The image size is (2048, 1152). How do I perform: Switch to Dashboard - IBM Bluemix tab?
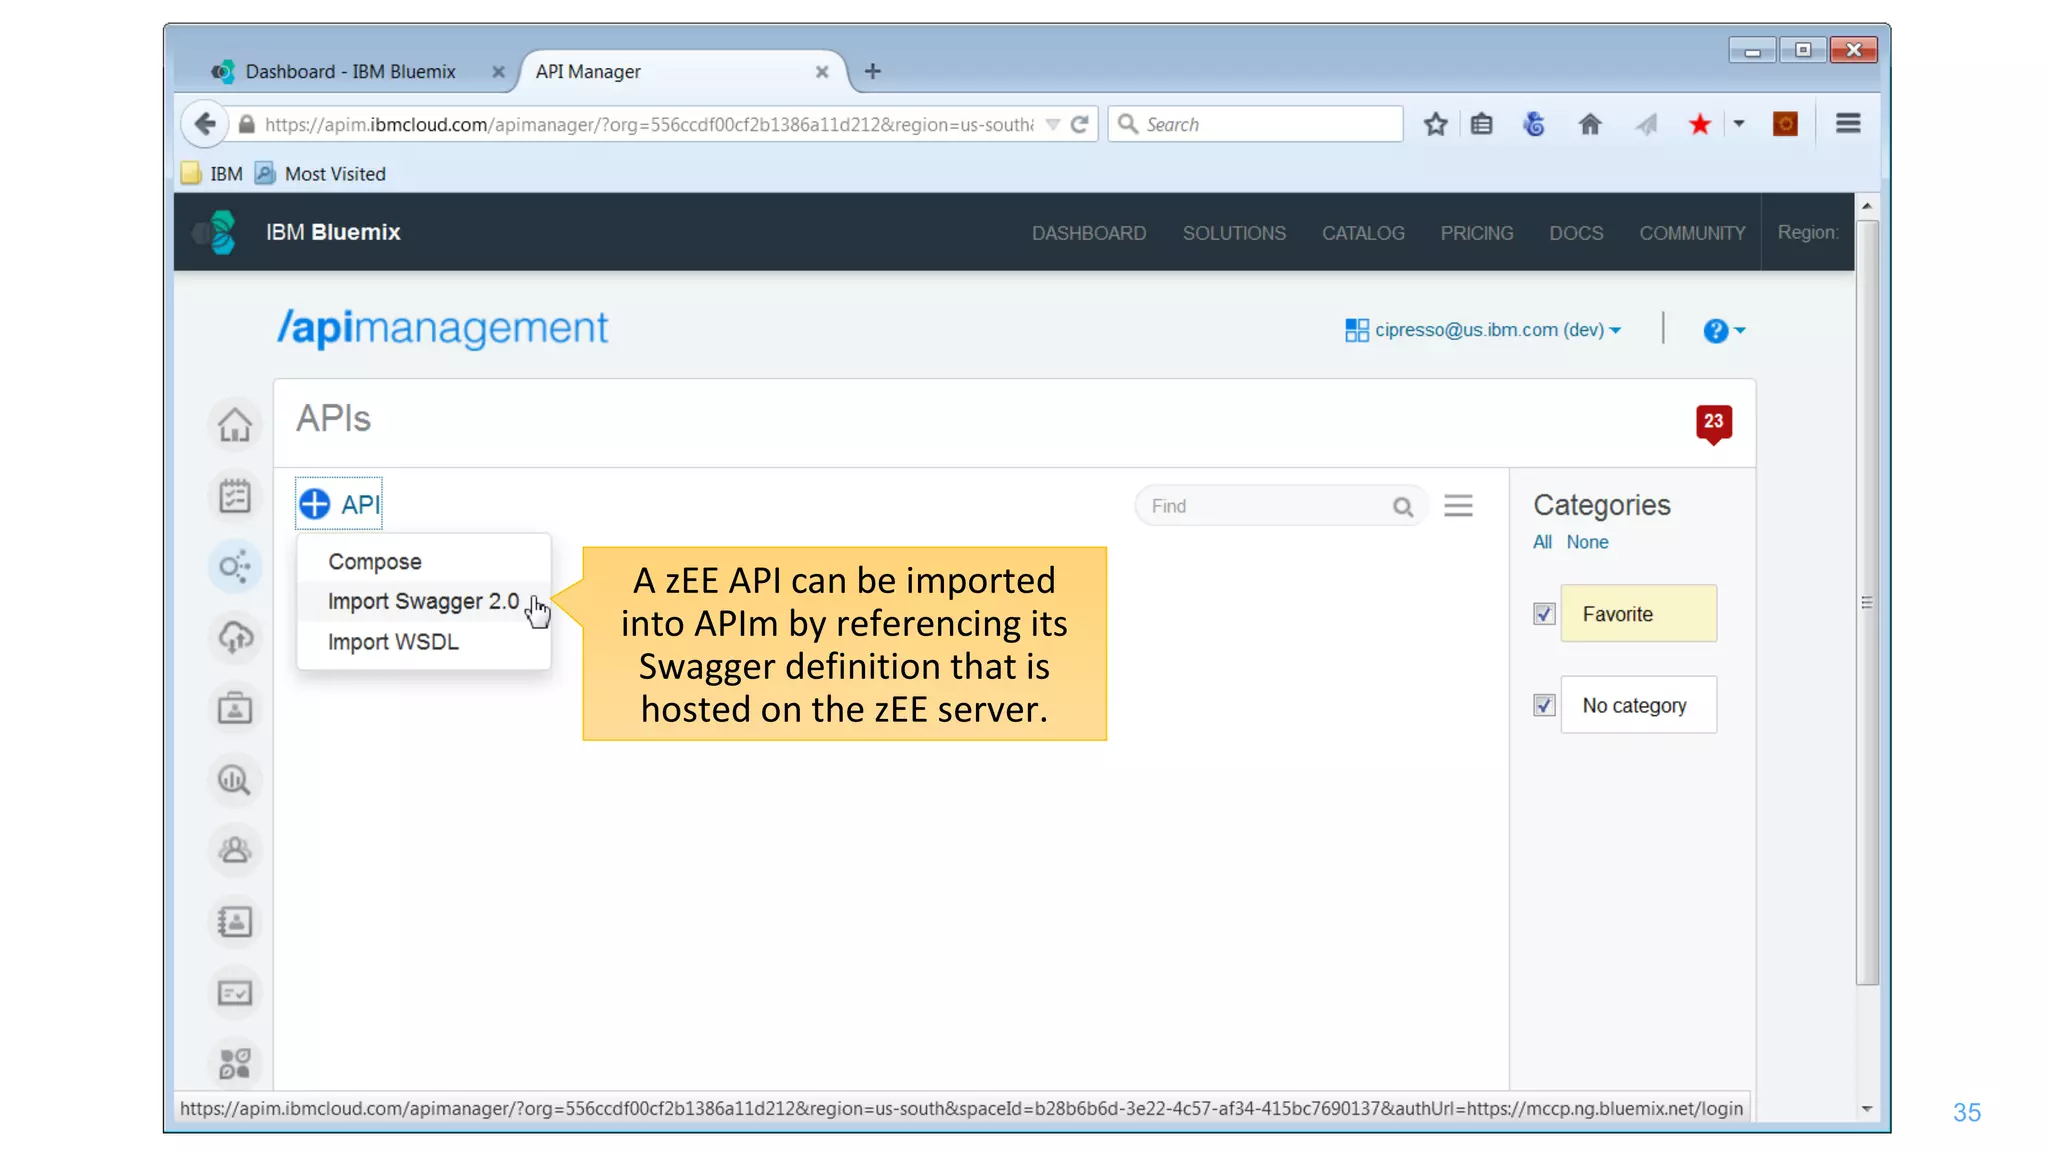350,71
